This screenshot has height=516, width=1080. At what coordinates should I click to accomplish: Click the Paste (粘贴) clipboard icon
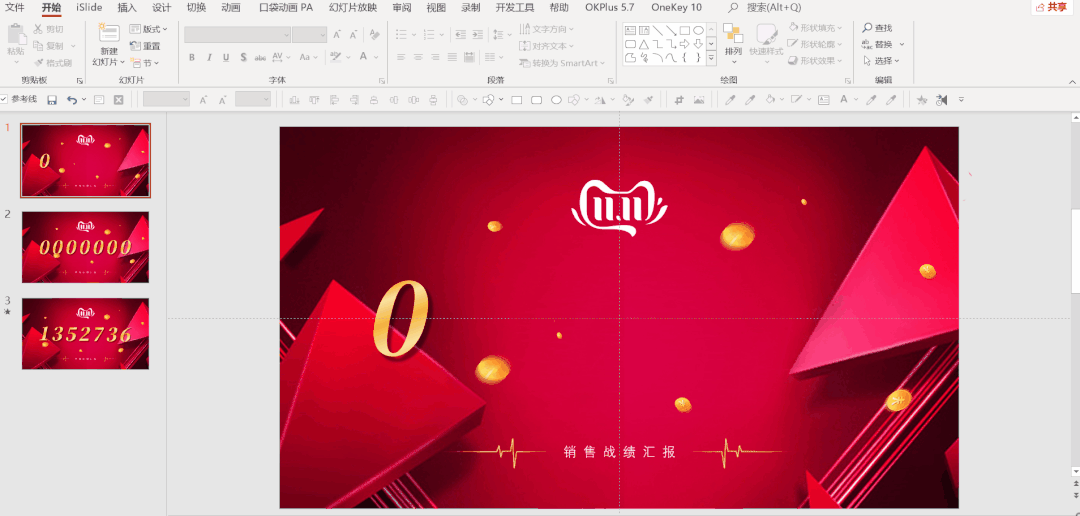[x=16, y=34]
